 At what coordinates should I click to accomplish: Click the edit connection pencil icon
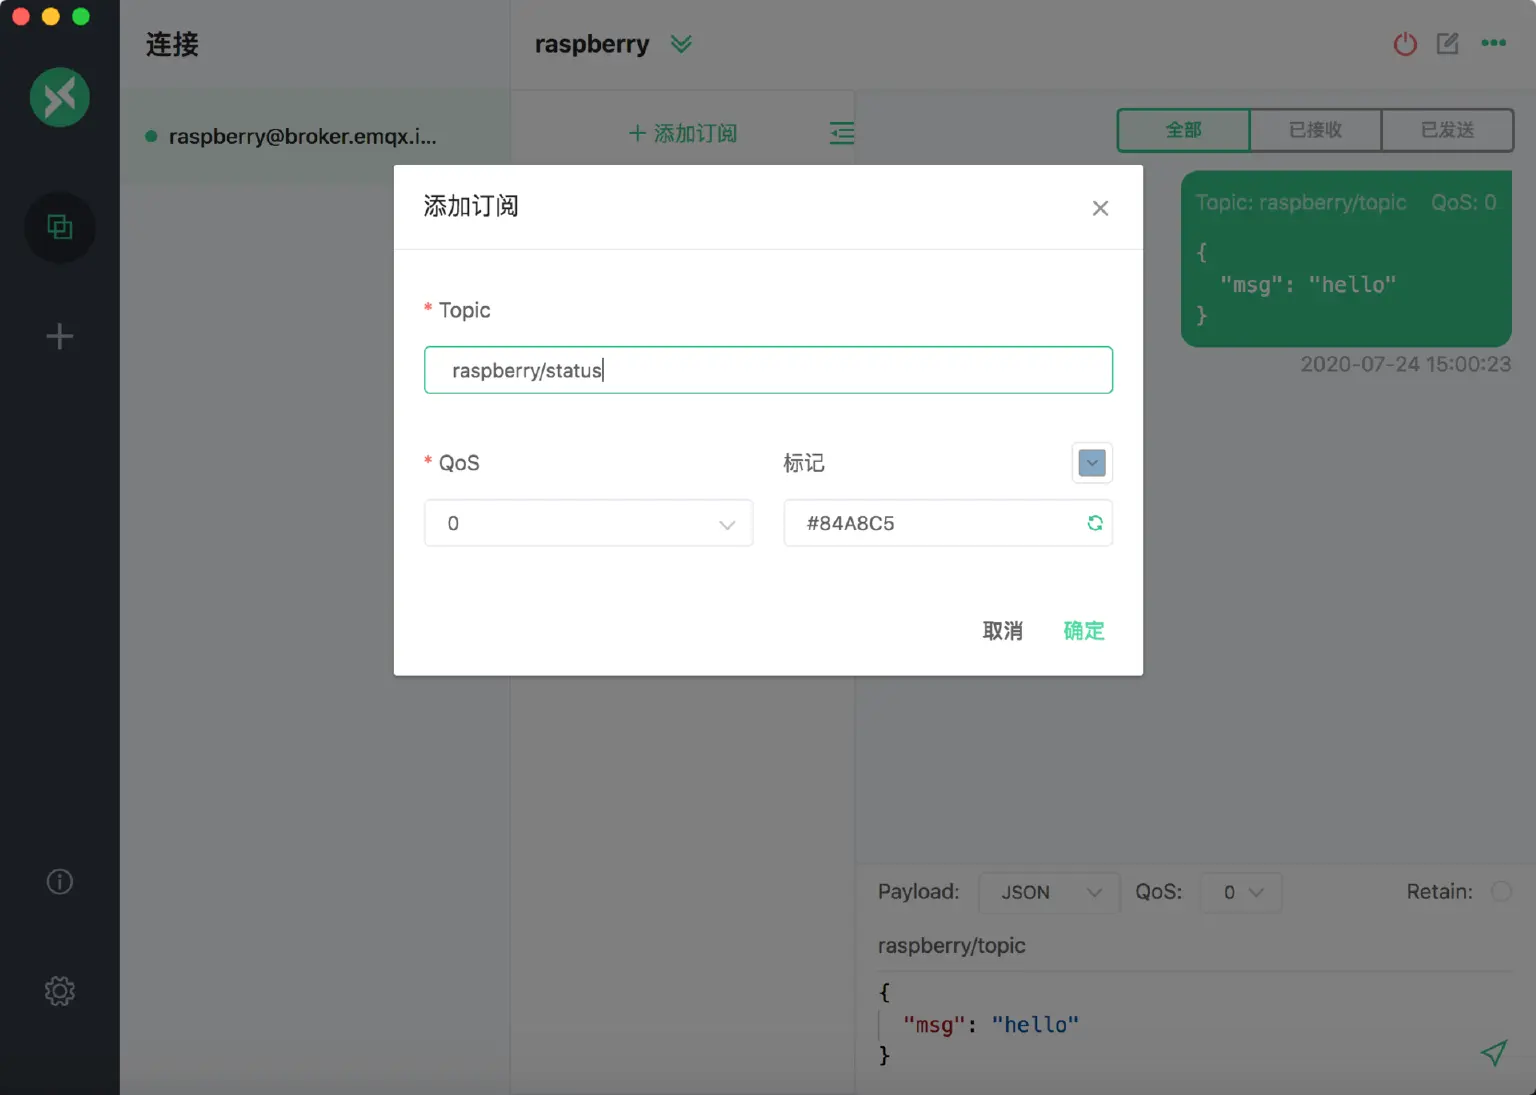coord(1447,44)
